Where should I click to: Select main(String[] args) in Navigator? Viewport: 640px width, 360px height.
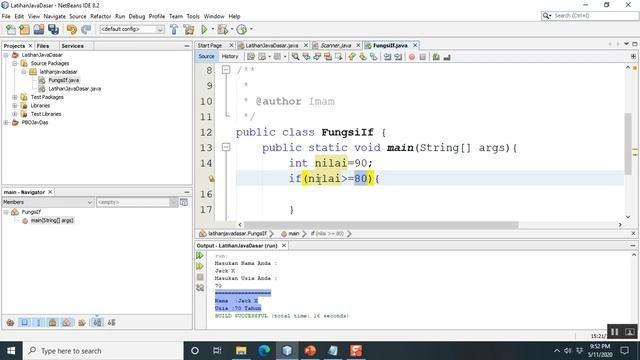pyautogui.click(x=52, y=220)
